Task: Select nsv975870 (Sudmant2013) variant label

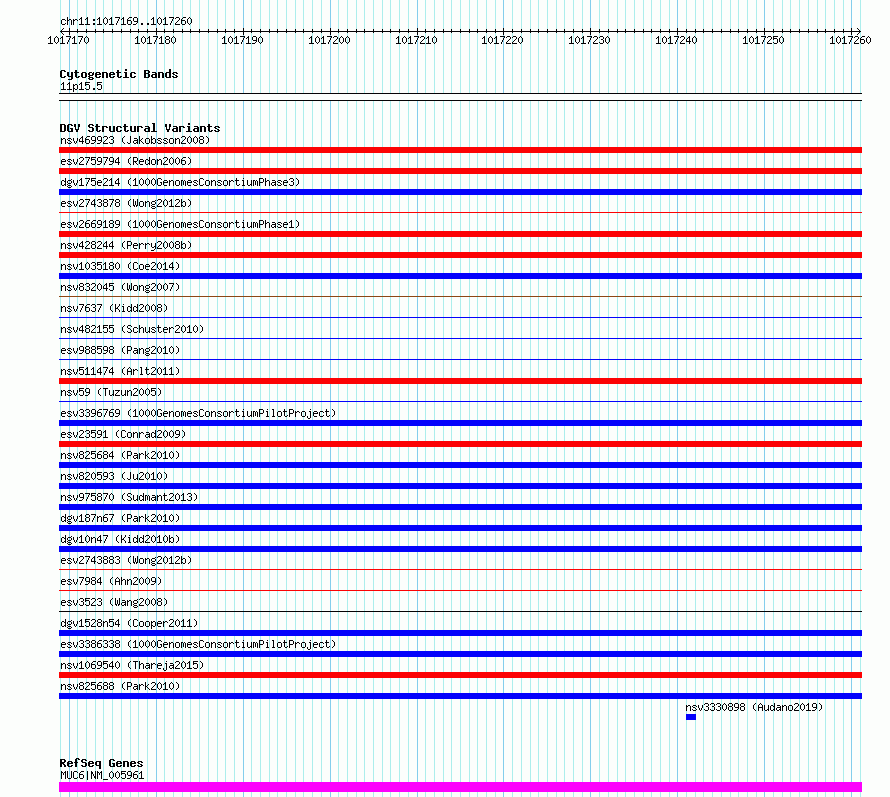Action: (129, 497)
